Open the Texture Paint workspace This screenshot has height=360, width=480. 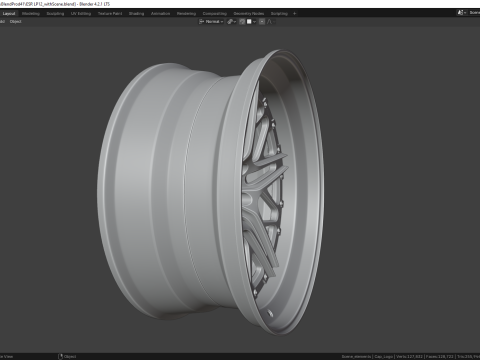[x=110, y=14]
